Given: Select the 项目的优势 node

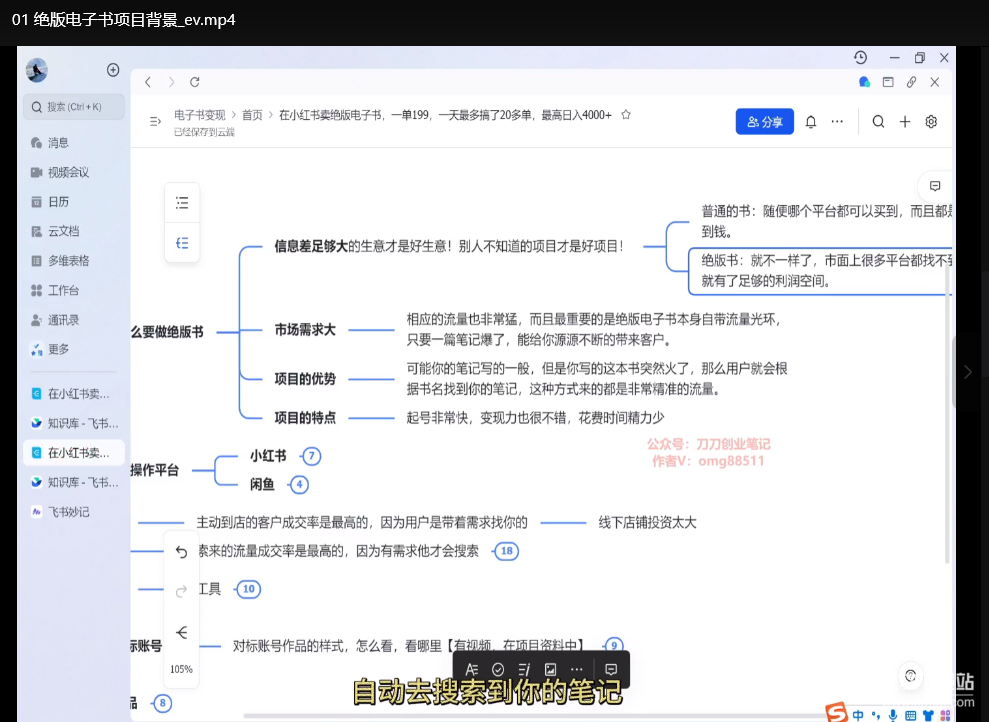Looking at the screenshot, I should click(305, 379).
